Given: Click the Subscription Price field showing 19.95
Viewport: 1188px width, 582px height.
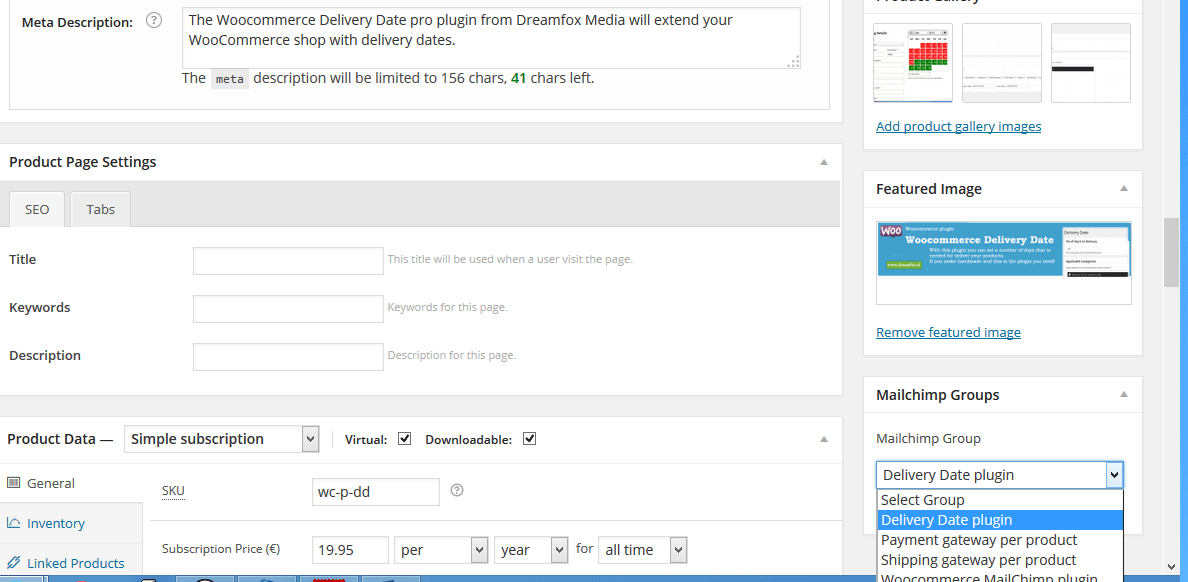Looking at the screenshot, I should click(x=350, y=550).
